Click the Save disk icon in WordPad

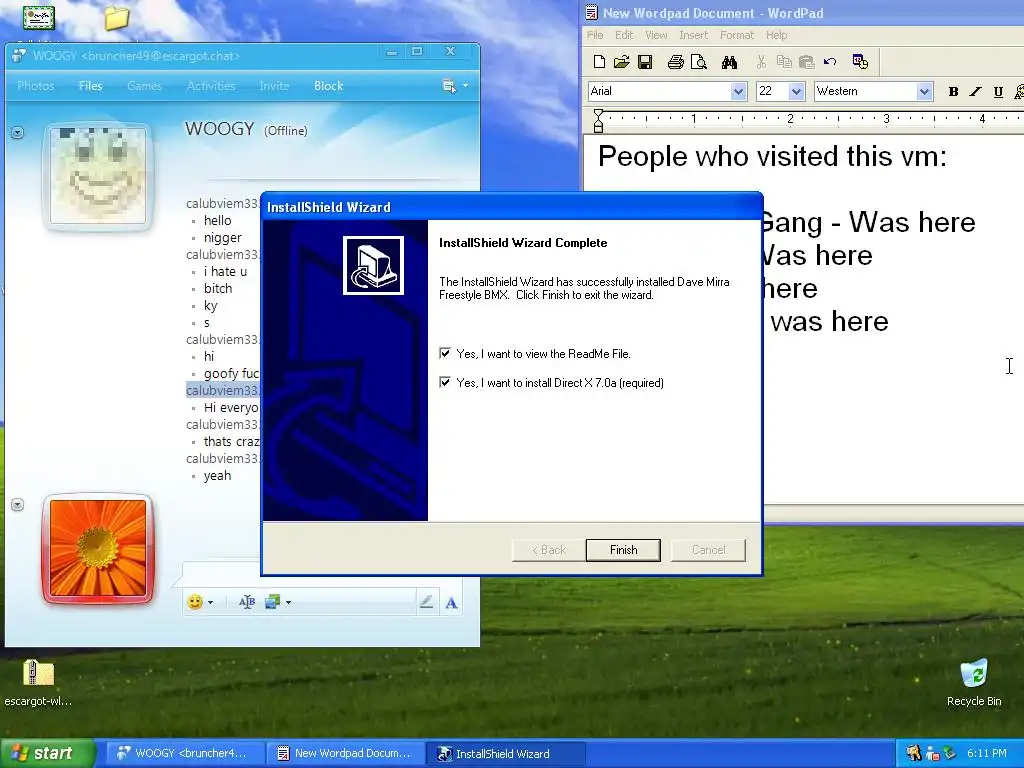[x=645, y=62]
